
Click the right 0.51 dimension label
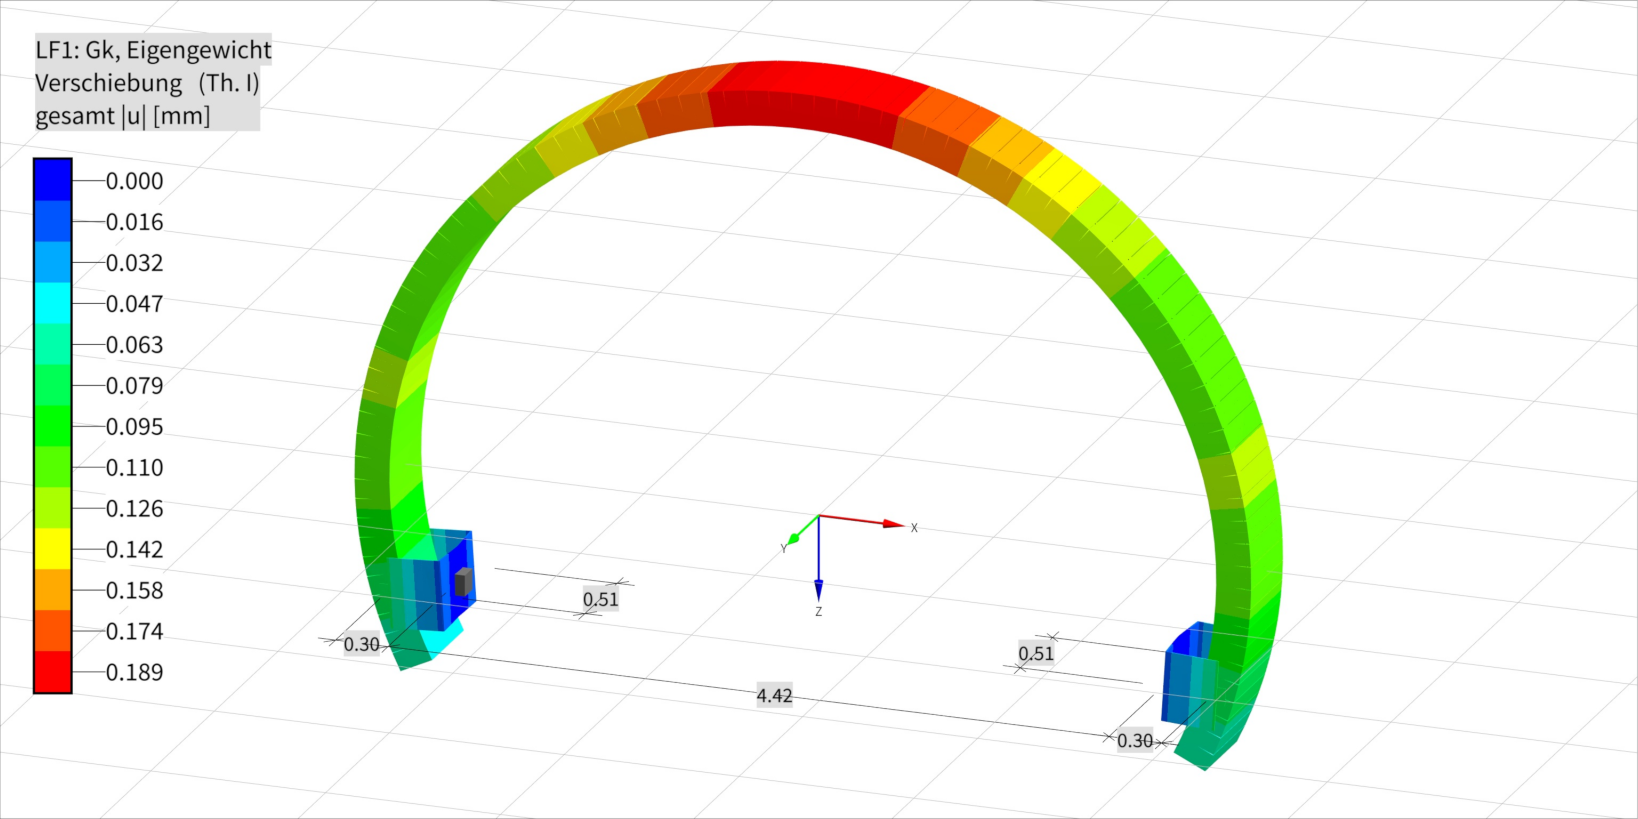pos(1036,654)
